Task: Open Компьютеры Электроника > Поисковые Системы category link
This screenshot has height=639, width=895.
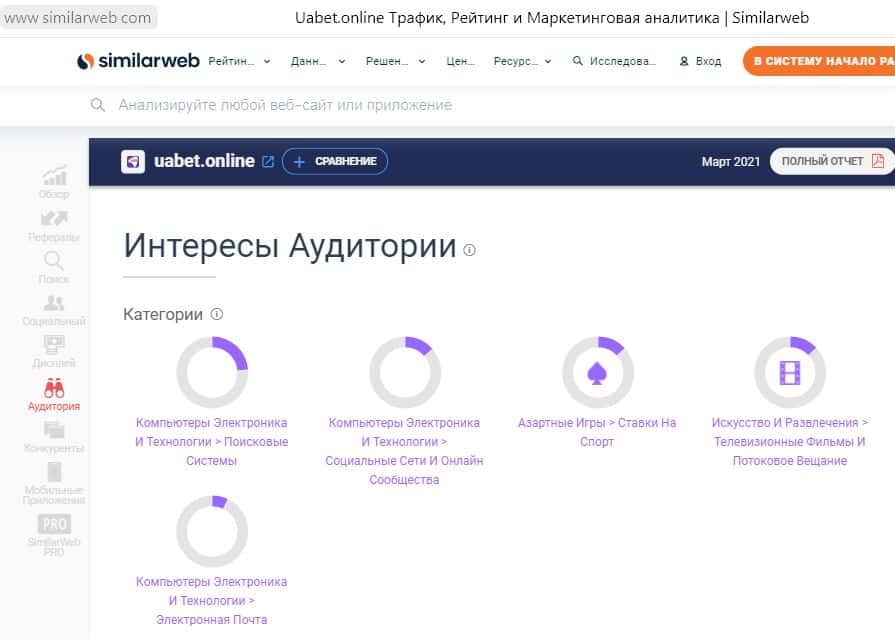Action: 212,441
